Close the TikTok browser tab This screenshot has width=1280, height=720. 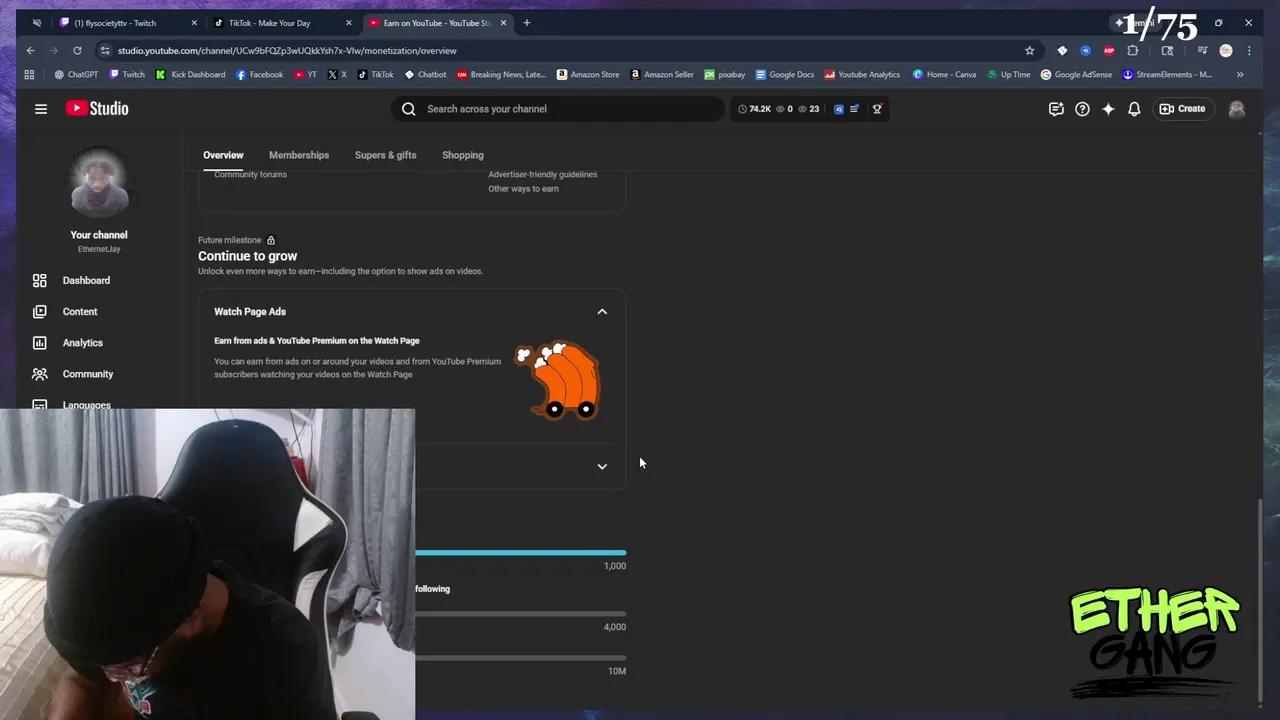349,23
